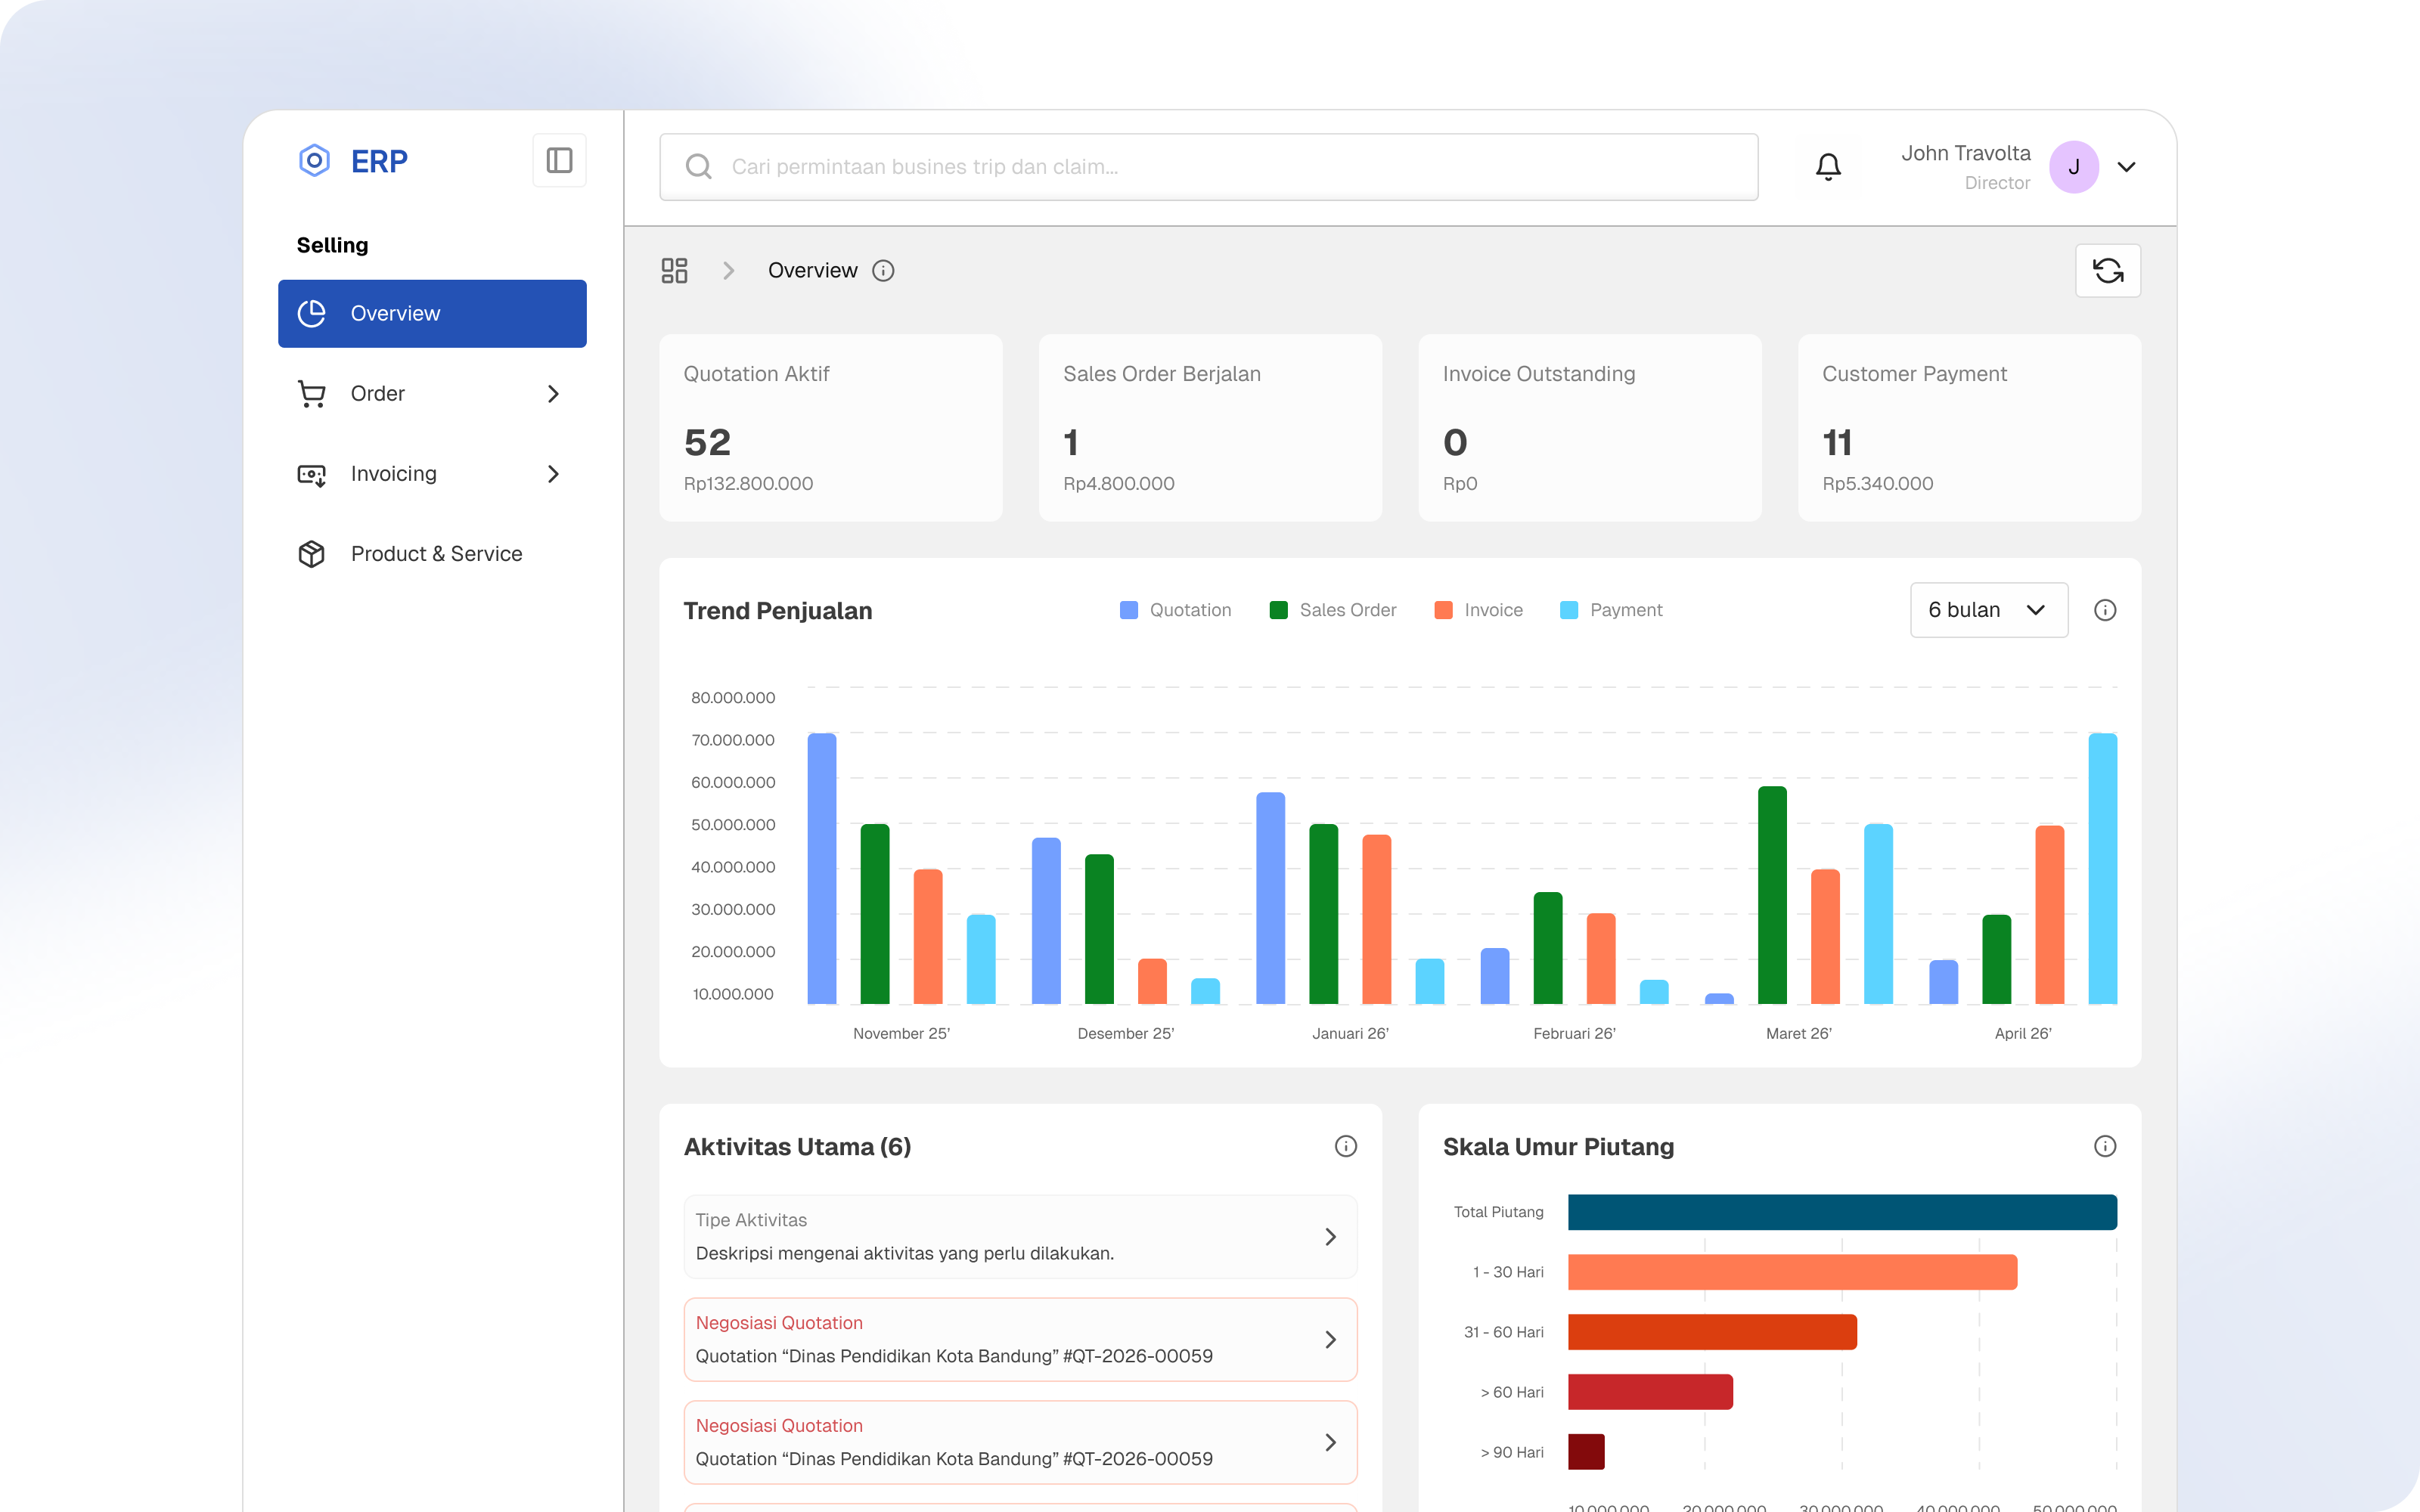Open Product & Service menu item
Image resolution: width=2420 pixels, height=1512 pixels.
pos(432,554)
